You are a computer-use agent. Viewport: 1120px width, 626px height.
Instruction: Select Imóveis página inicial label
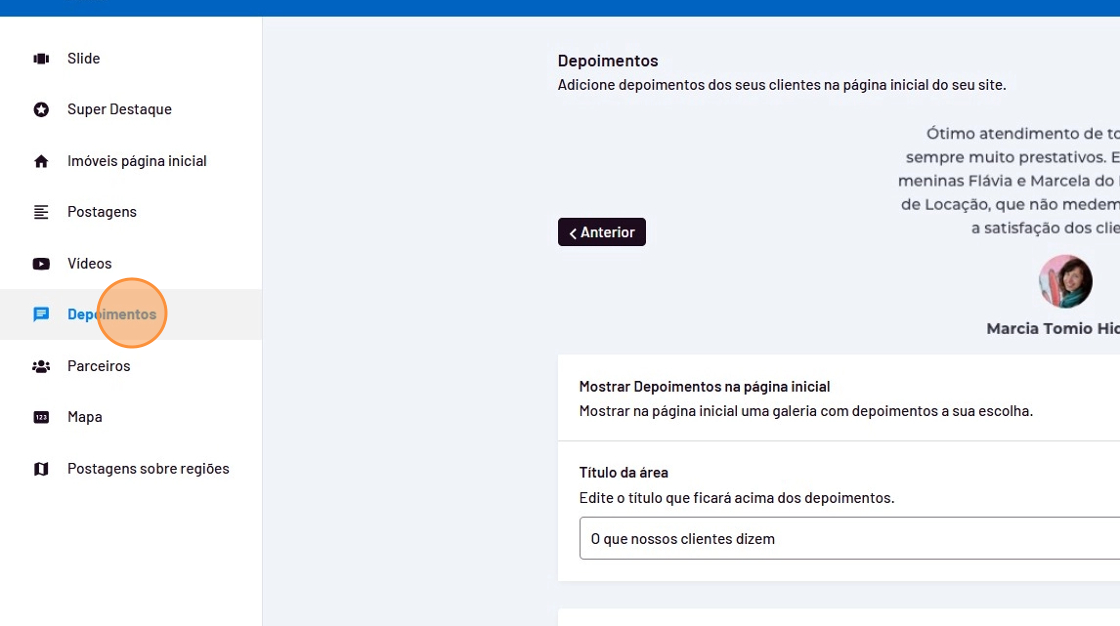tap(137, 161)
